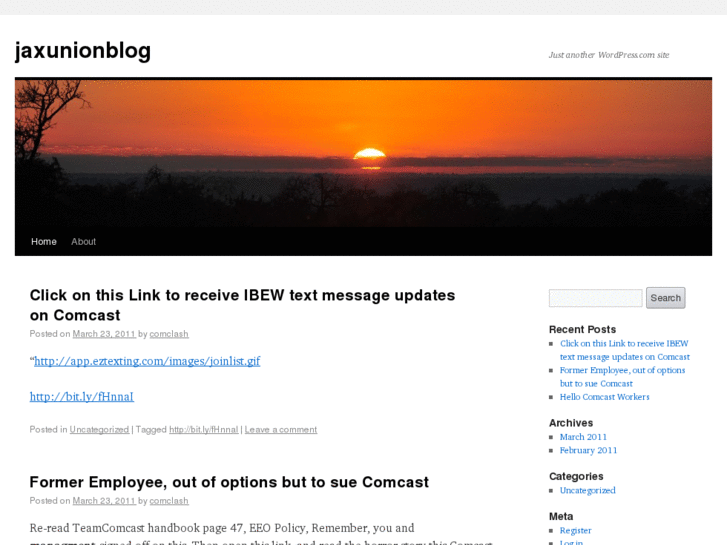Open the eztexting joinlist.gif link
Image resolution: width=727 pixels, height=545 pixels.
(x=147, y=361)
